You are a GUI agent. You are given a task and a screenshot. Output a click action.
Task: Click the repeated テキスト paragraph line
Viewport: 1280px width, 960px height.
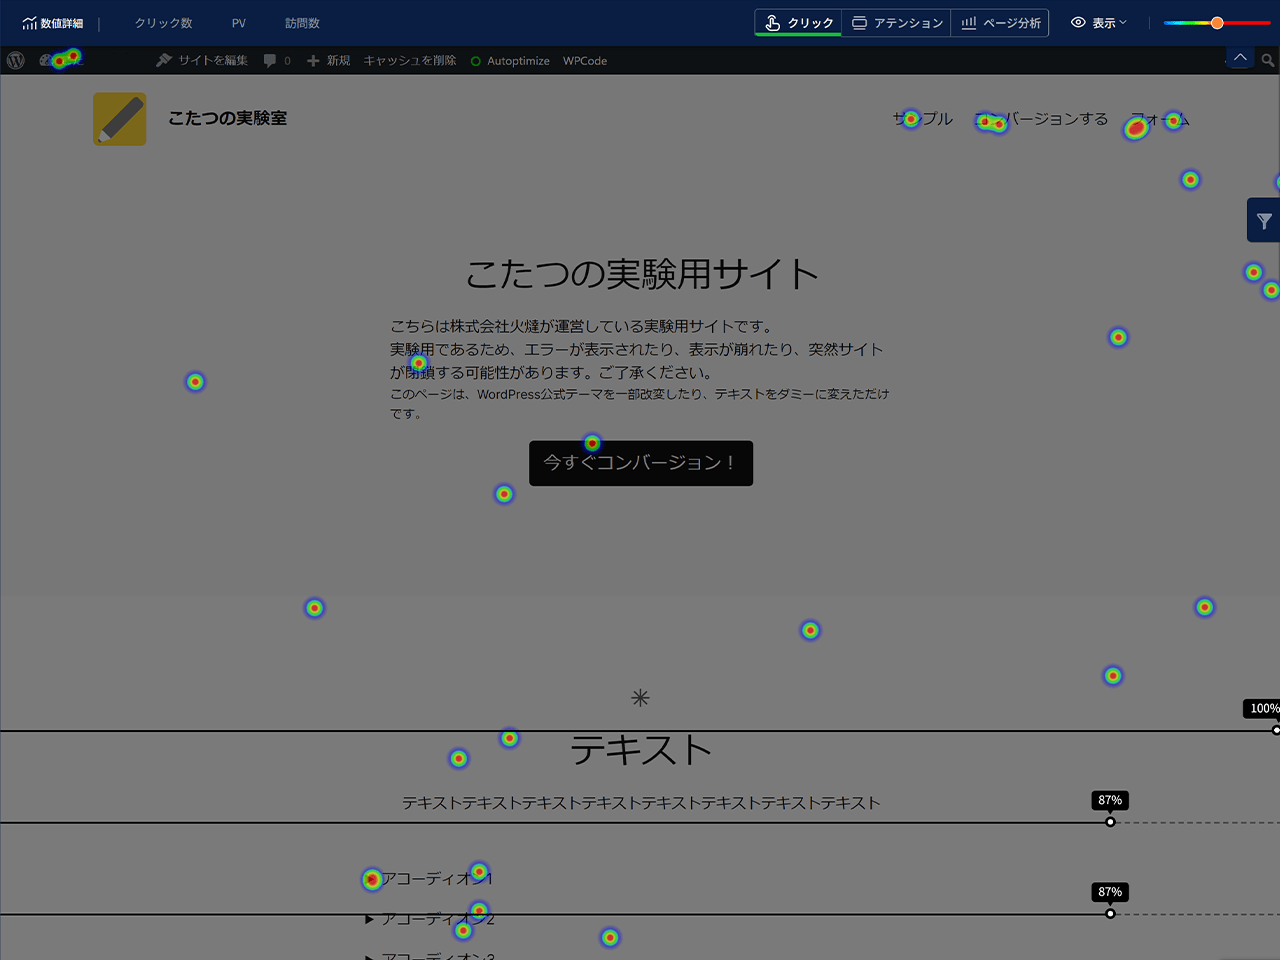(641, 803)
